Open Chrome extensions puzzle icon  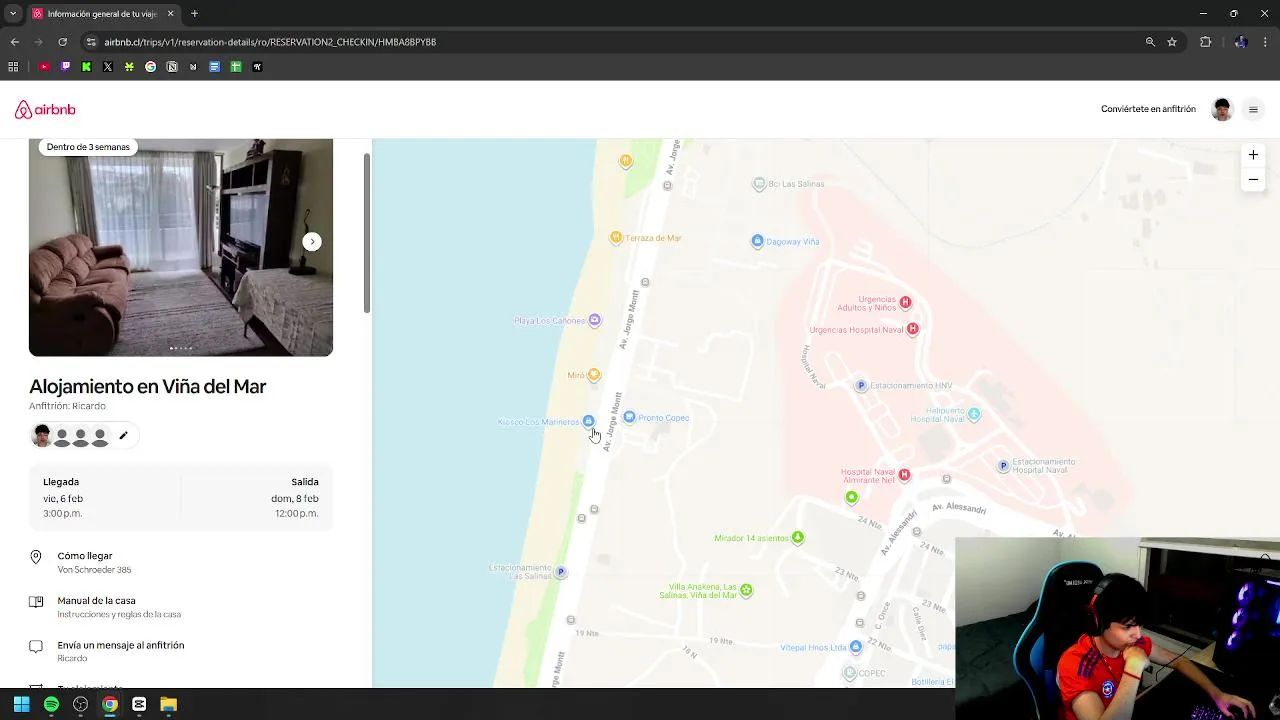1205,42
